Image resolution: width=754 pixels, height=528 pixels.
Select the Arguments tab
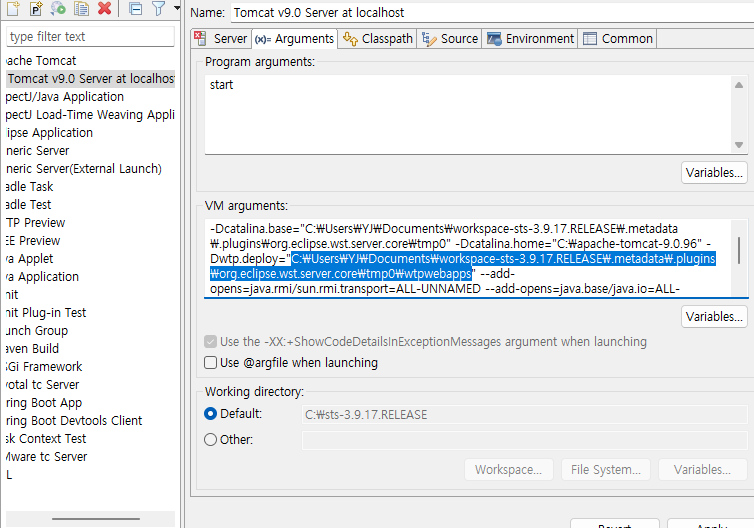(295, 38)
